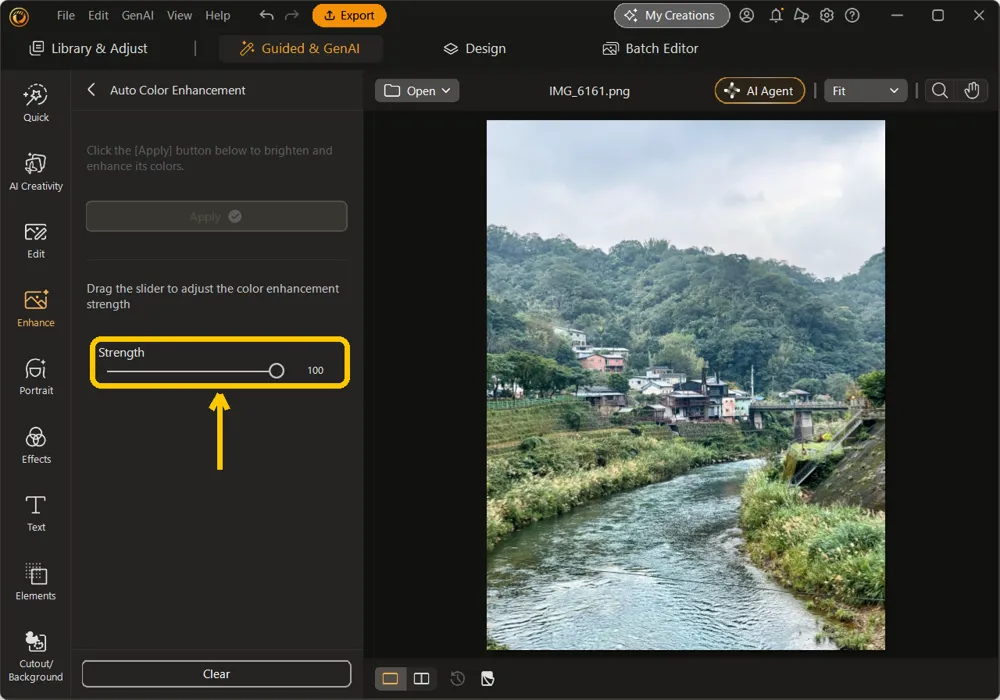The height and width of the screenshot is (700, 1000).
Task: Click the Export button
Action: (349, 15)
